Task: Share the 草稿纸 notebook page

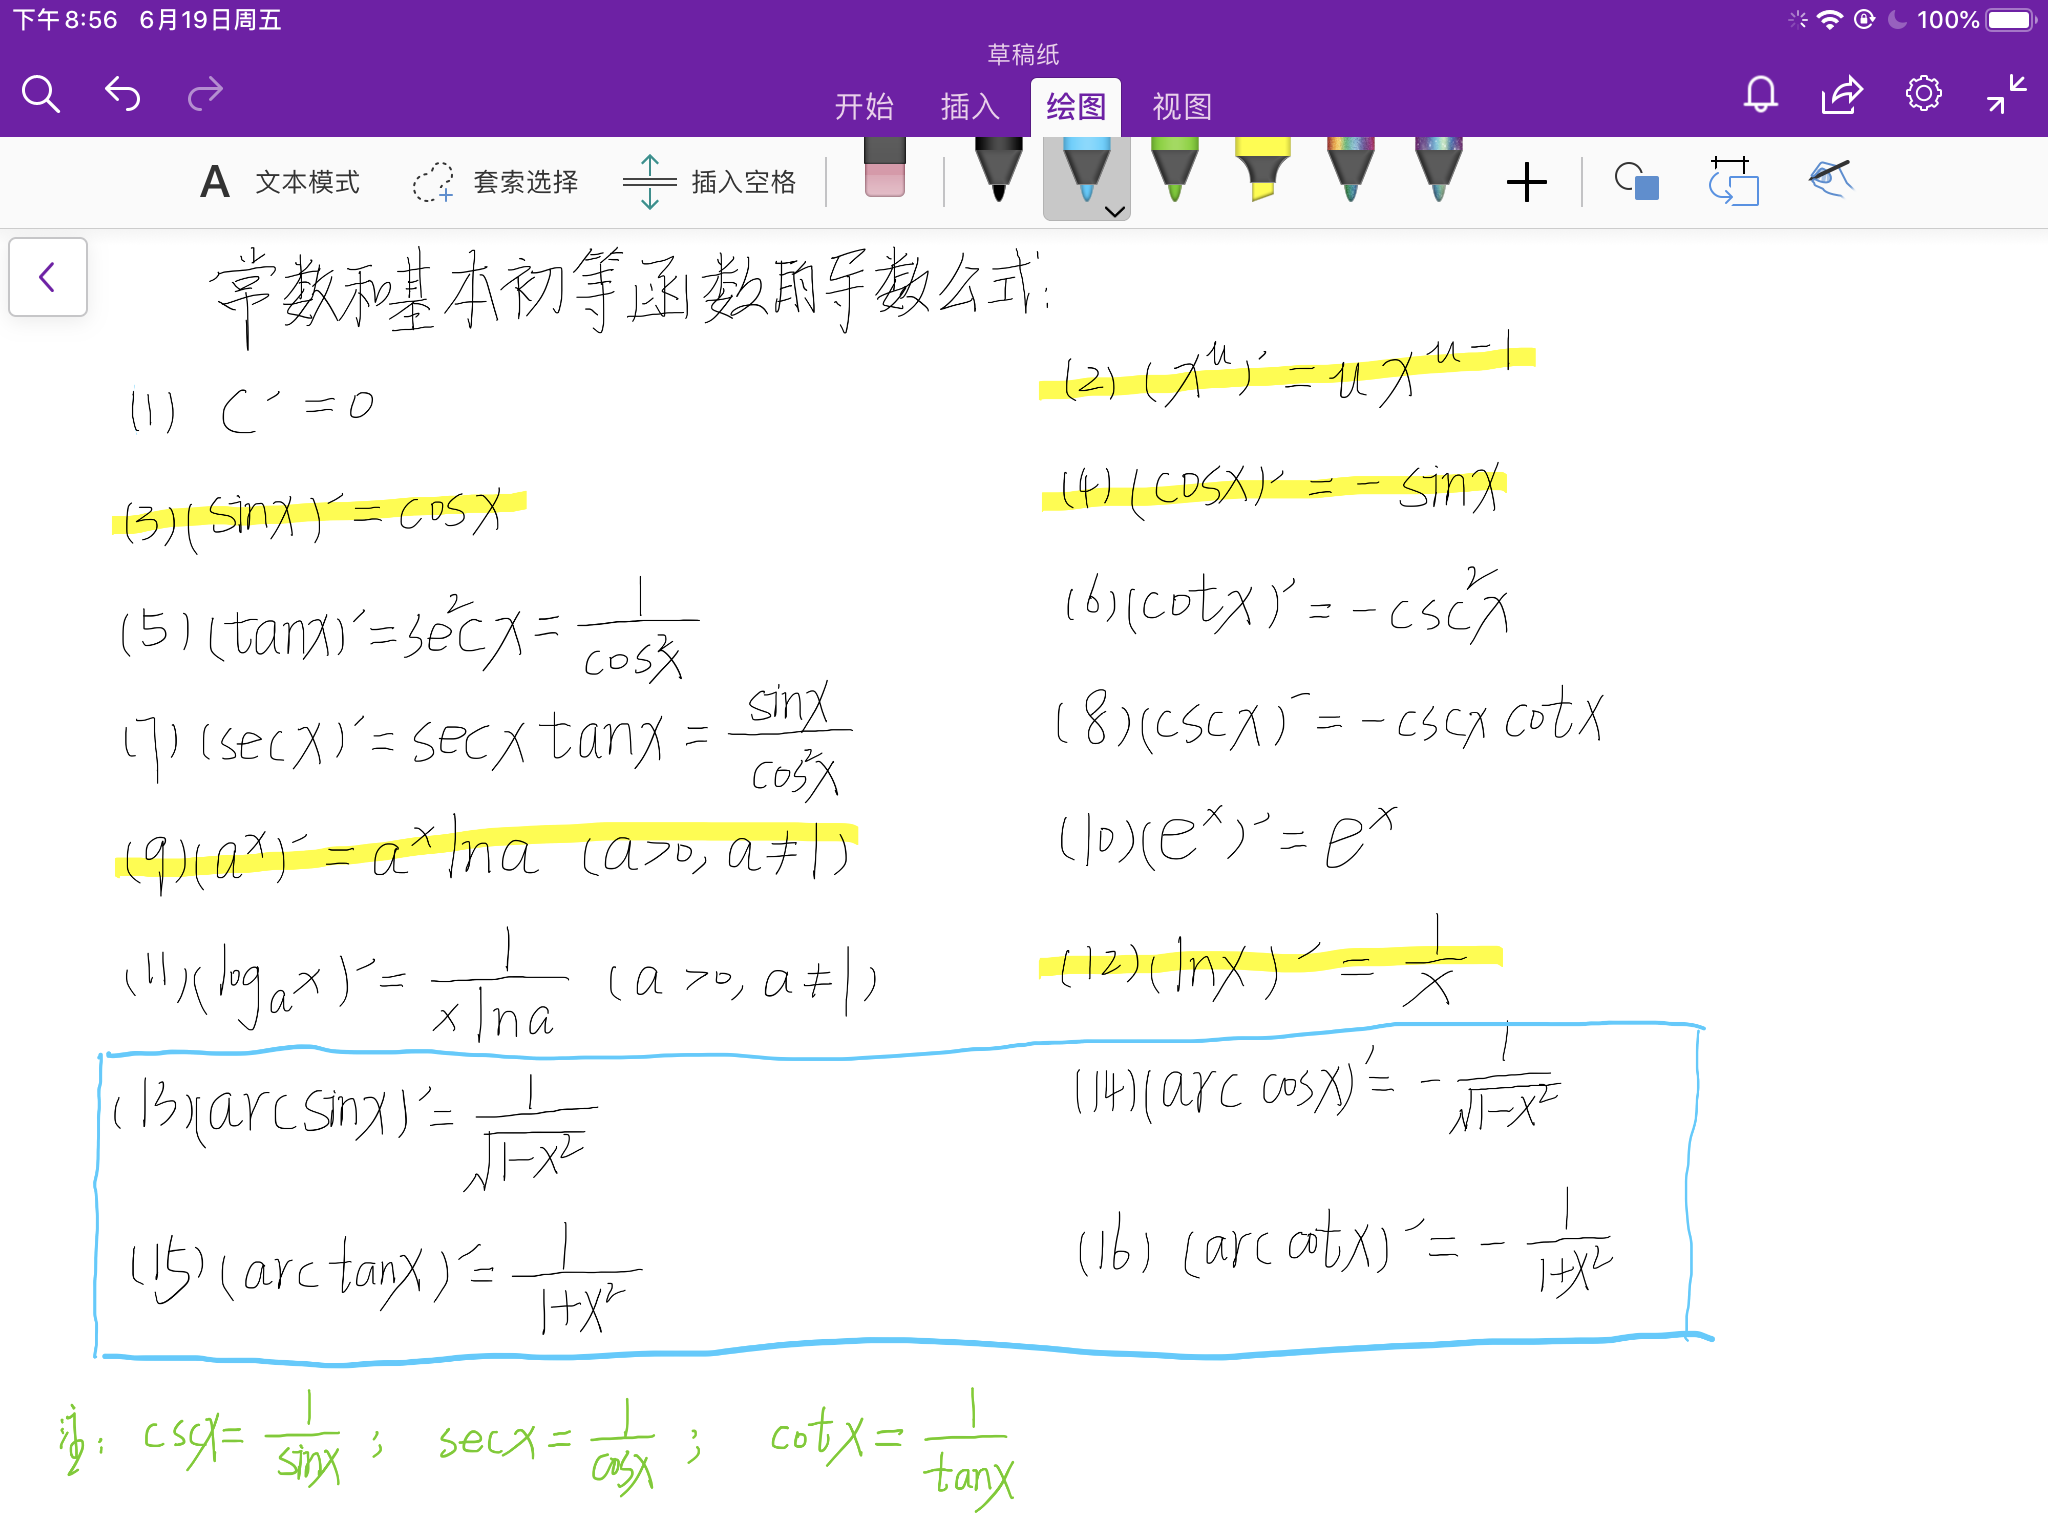Action: (1841, 93)
